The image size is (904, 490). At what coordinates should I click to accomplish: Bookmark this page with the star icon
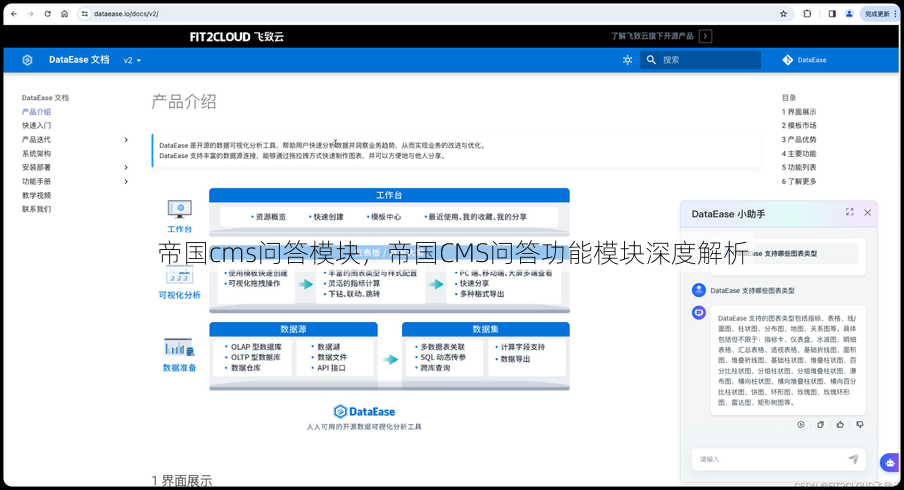point(784,14)
